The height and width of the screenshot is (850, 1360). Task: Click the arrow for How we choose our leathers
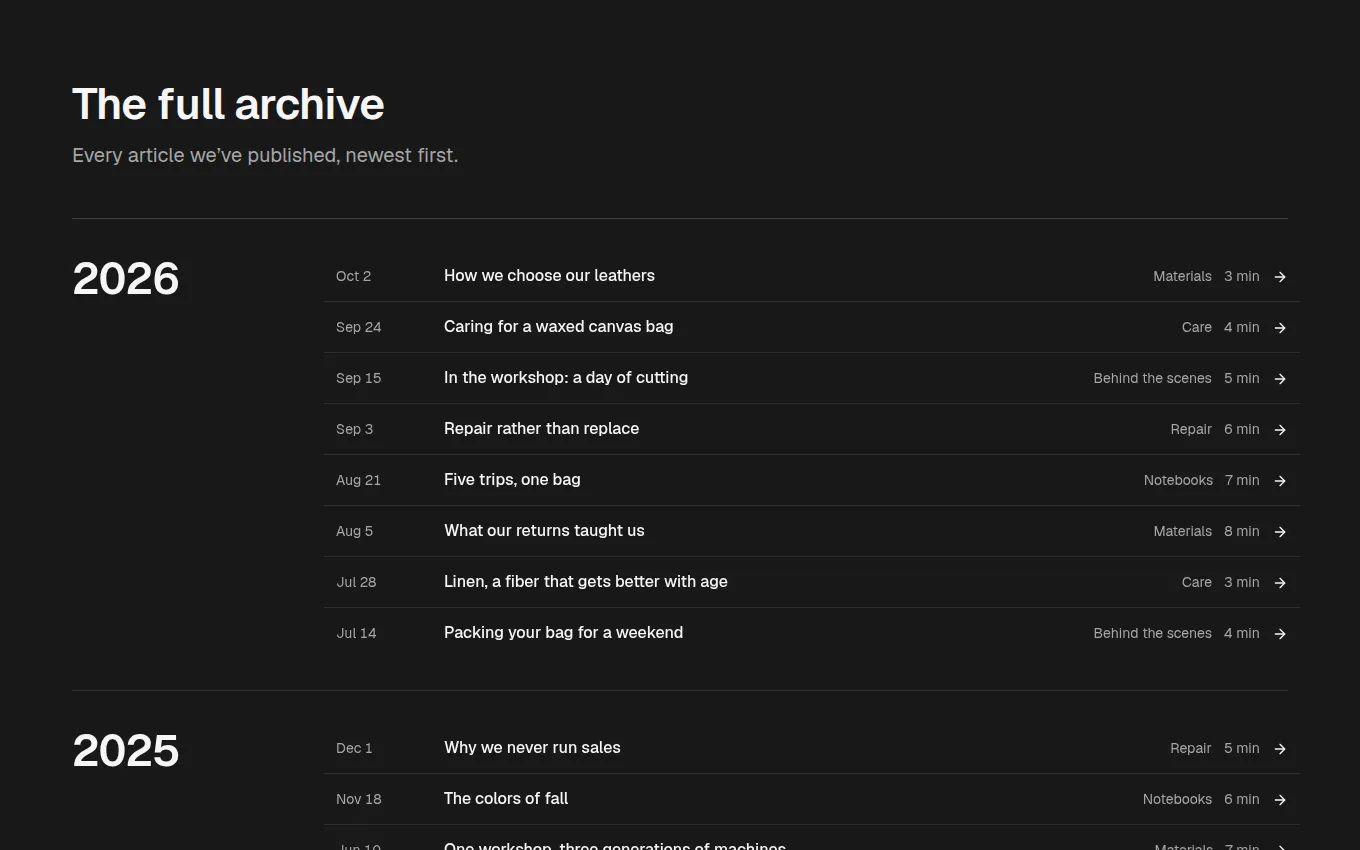(x=1280, y=277)
